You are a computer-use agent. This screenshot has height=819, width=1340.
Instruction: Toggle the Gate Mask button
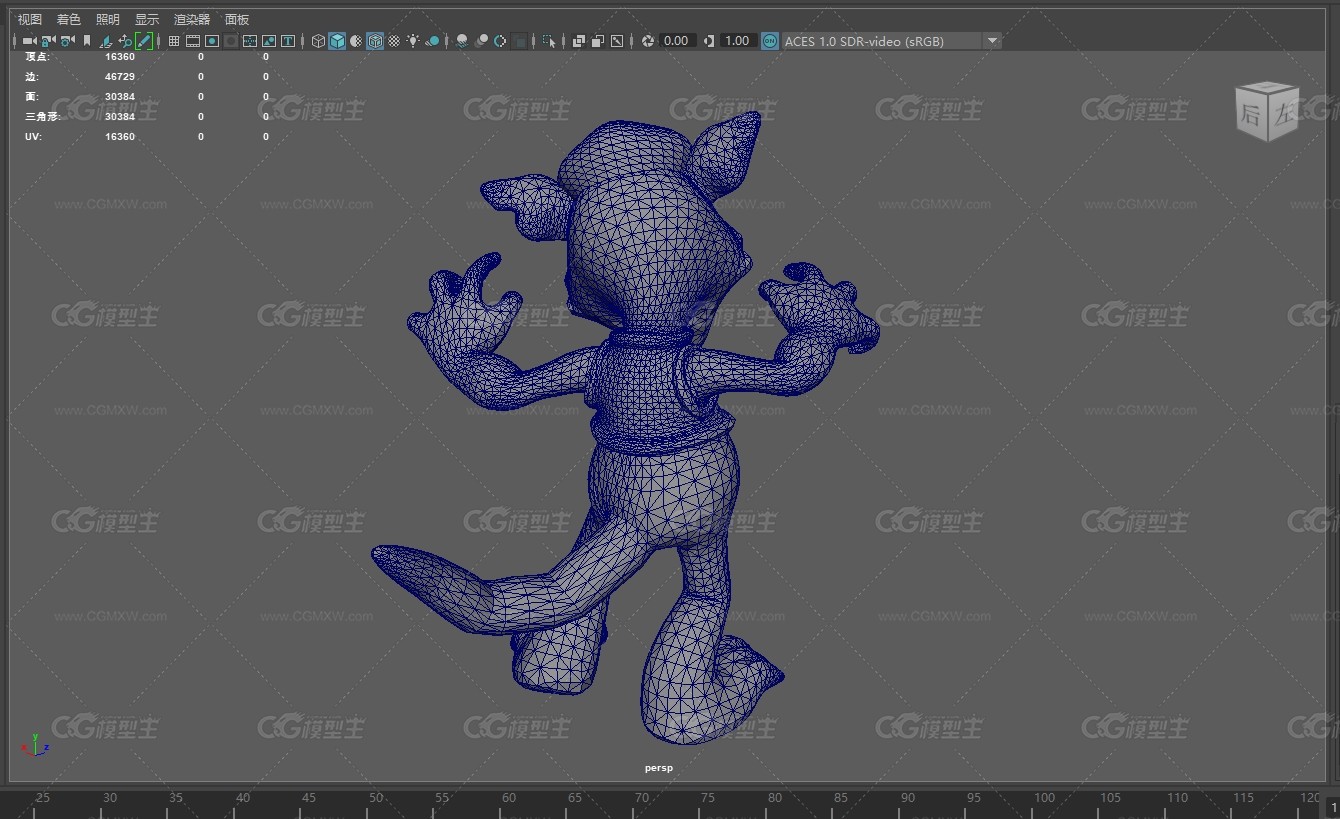[231, 41]
